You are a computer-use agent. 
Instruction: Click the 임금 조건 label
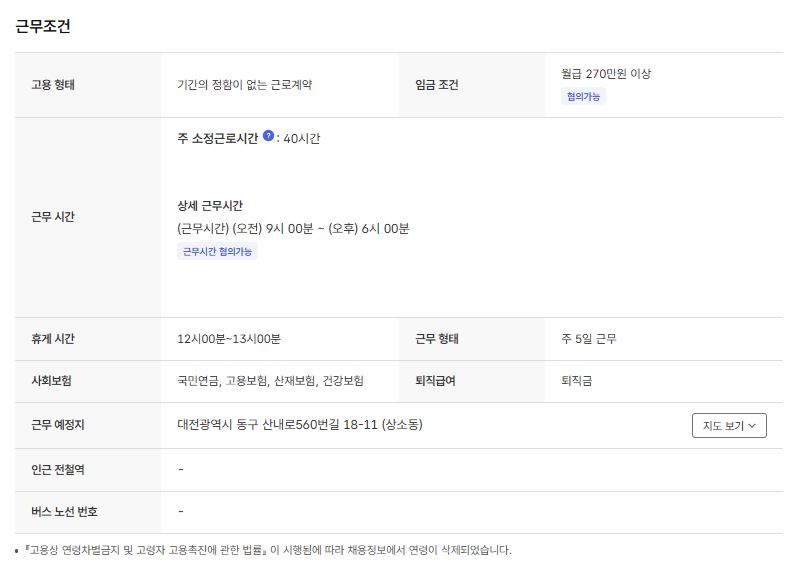click(x=436, y=85)
